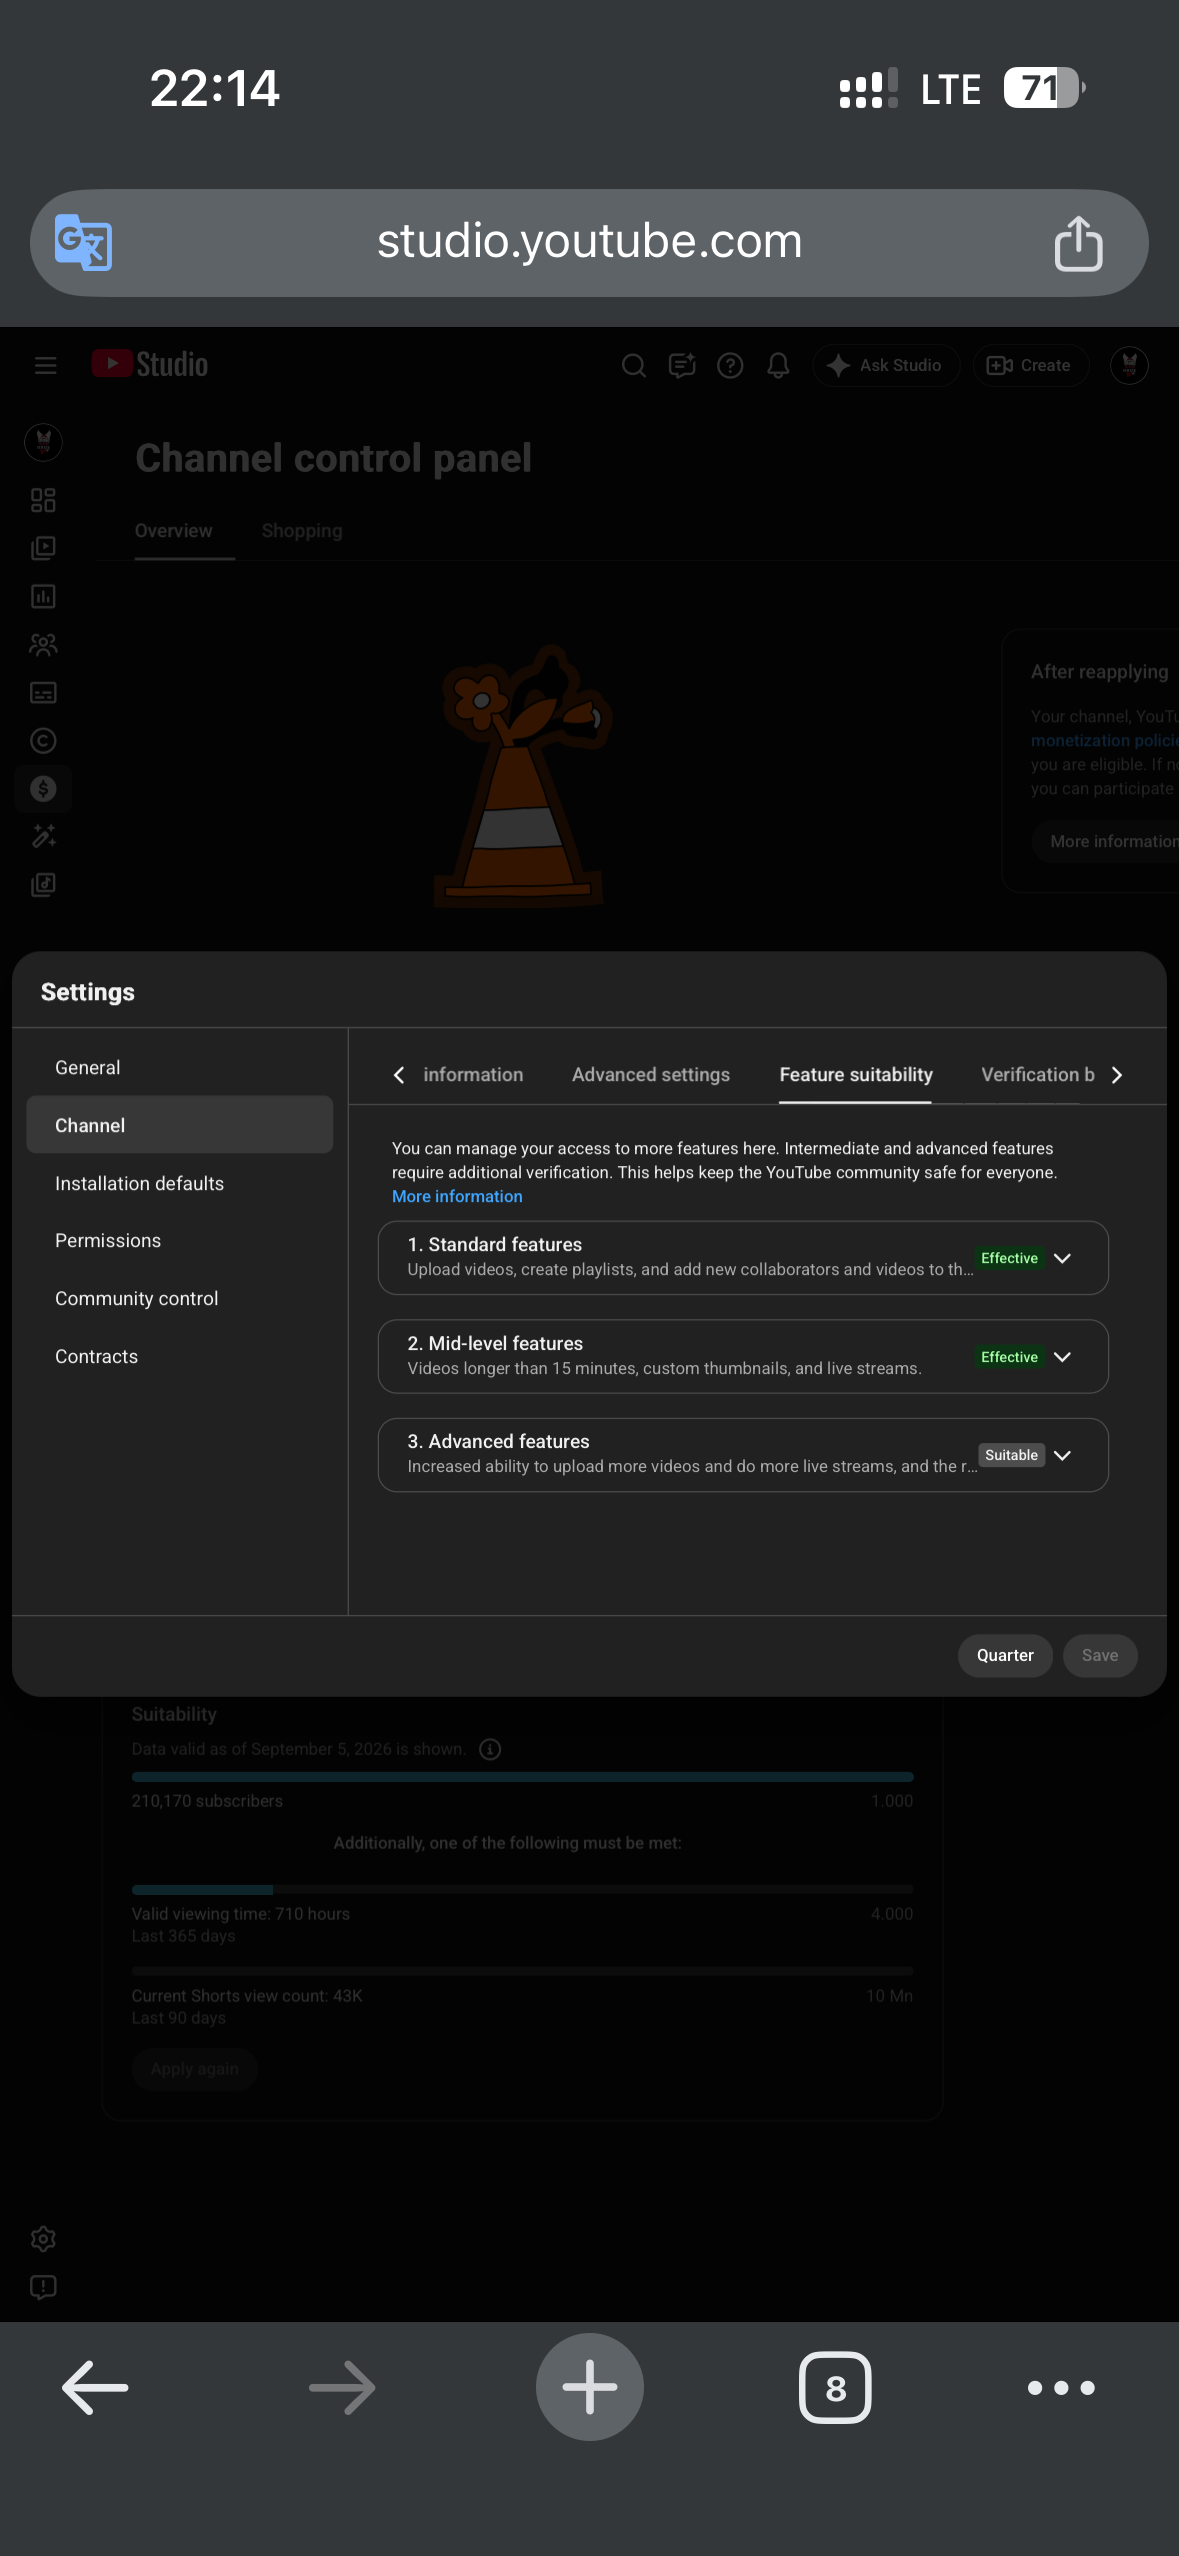Open the search icon in Studio header
This screenshot has height=2556, width=1179.
point(633,365)
